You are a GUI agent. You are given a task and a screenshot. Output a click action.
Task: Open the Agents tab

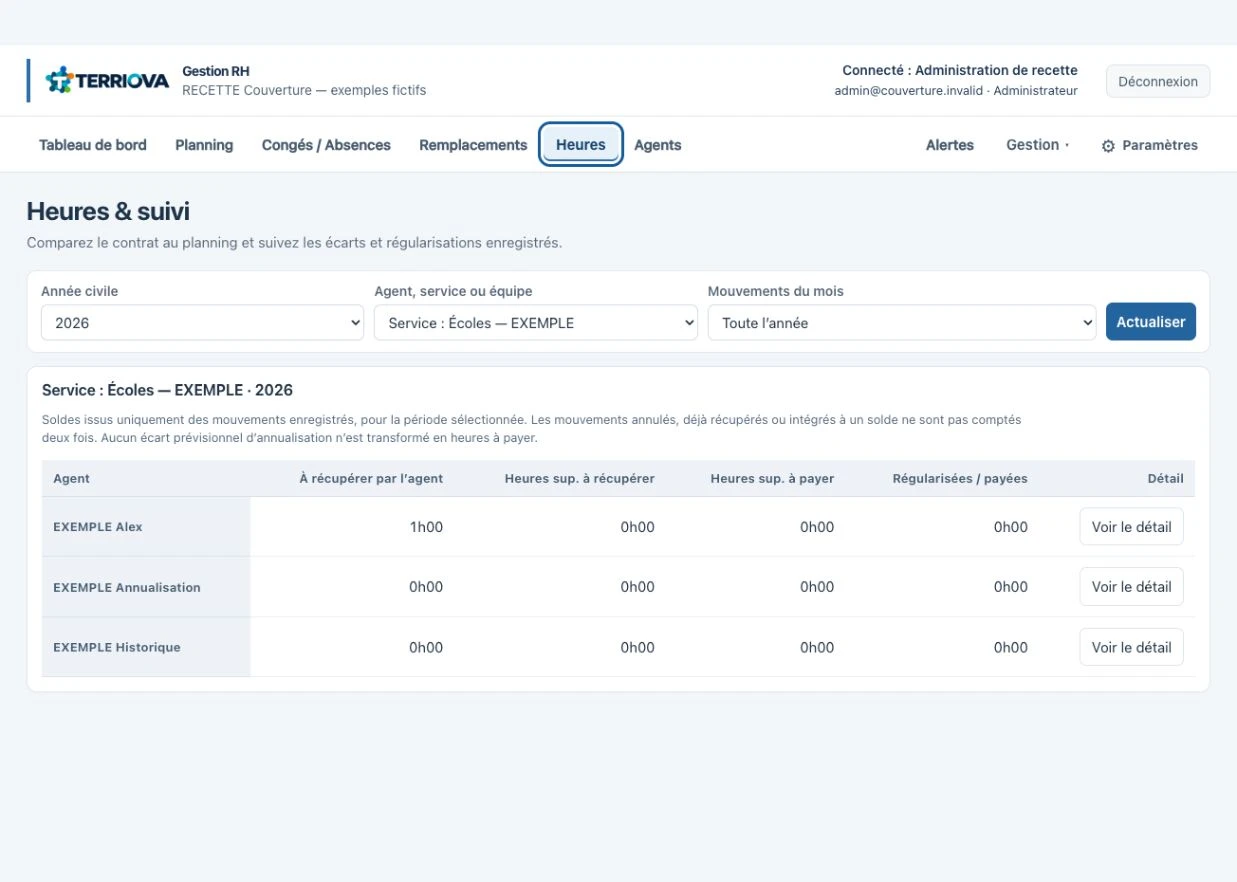tap(658, 145)
